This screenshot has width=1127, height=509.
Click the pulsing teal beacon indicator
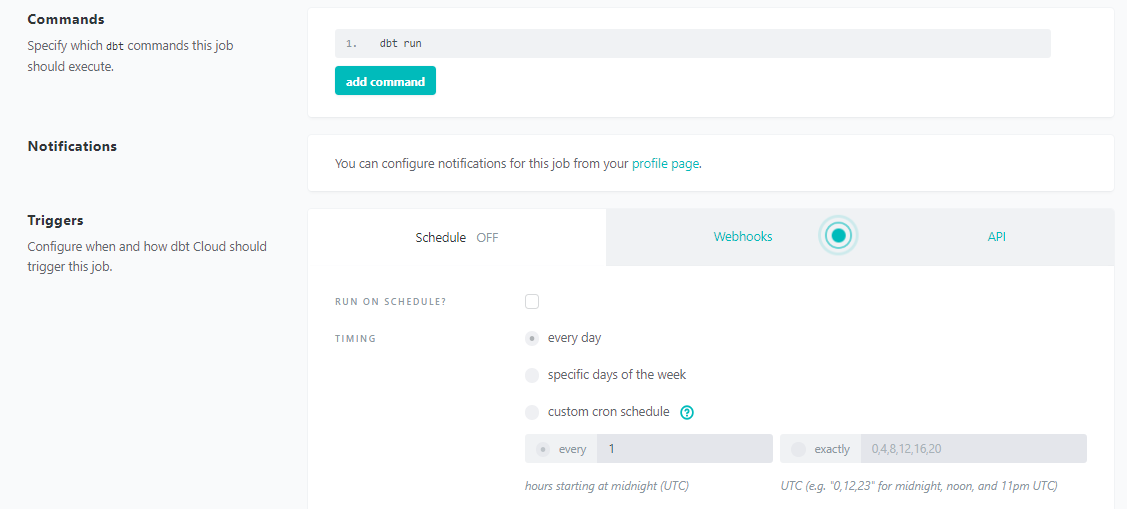tap(839, 236)
